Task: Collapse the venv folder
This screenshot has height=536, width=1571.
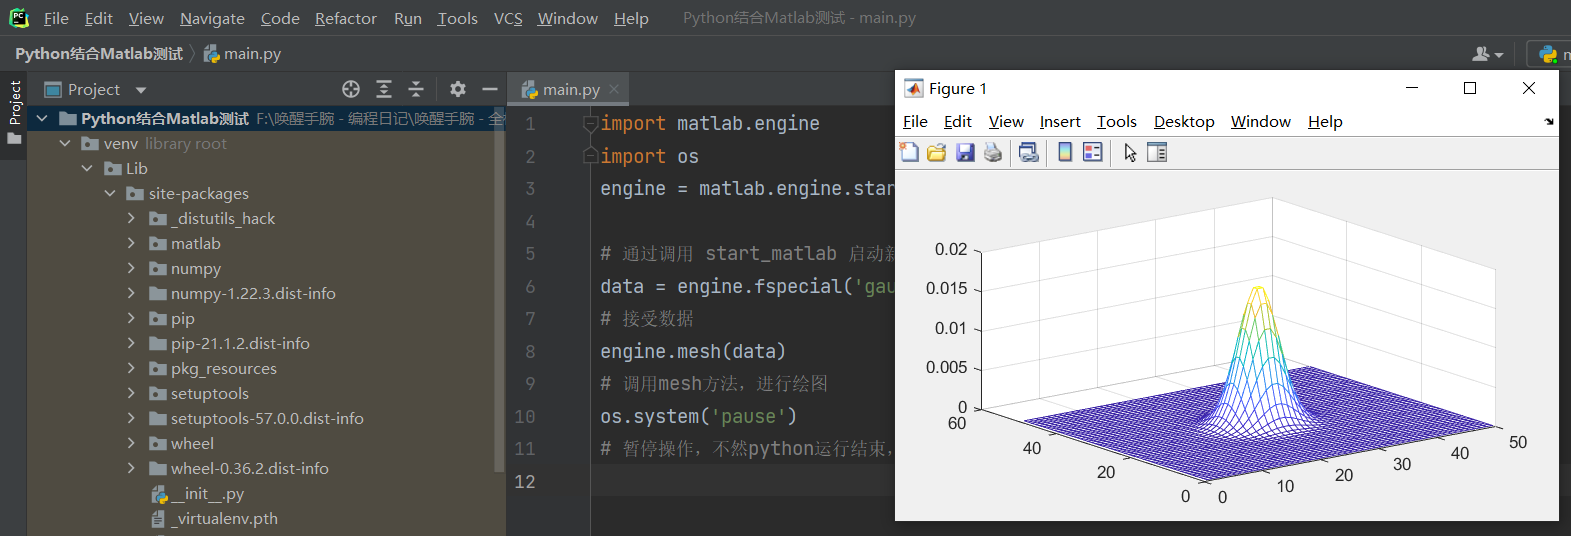Action: [65, 143]
